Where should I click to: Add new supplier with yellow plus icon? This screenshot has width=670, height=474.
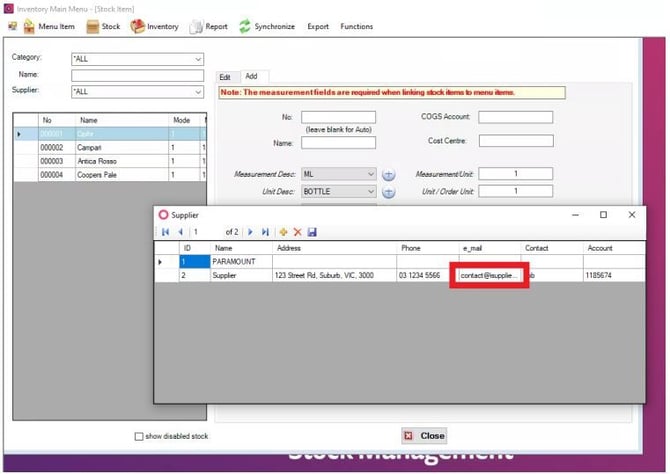pos(283,232)
